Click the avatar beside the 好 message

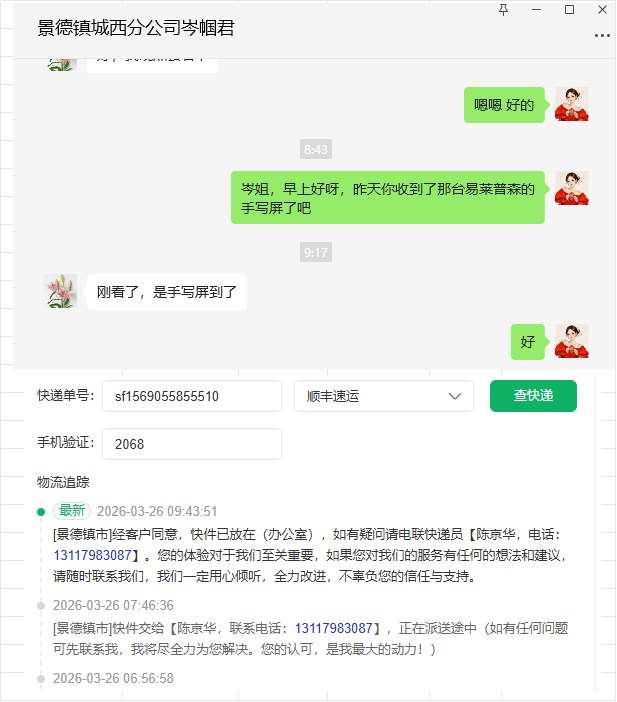(572, 341)
